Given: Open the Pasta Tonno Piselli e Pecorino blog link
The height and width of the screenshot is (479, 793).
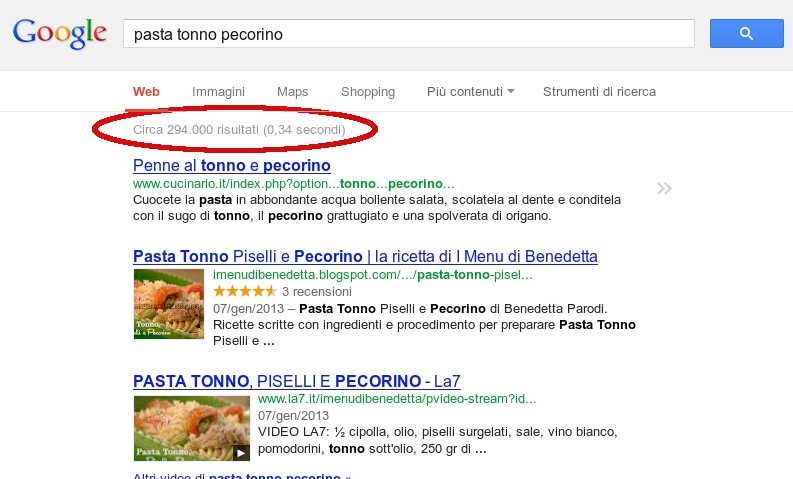Looking at the screenshot, I should (365, 257).
